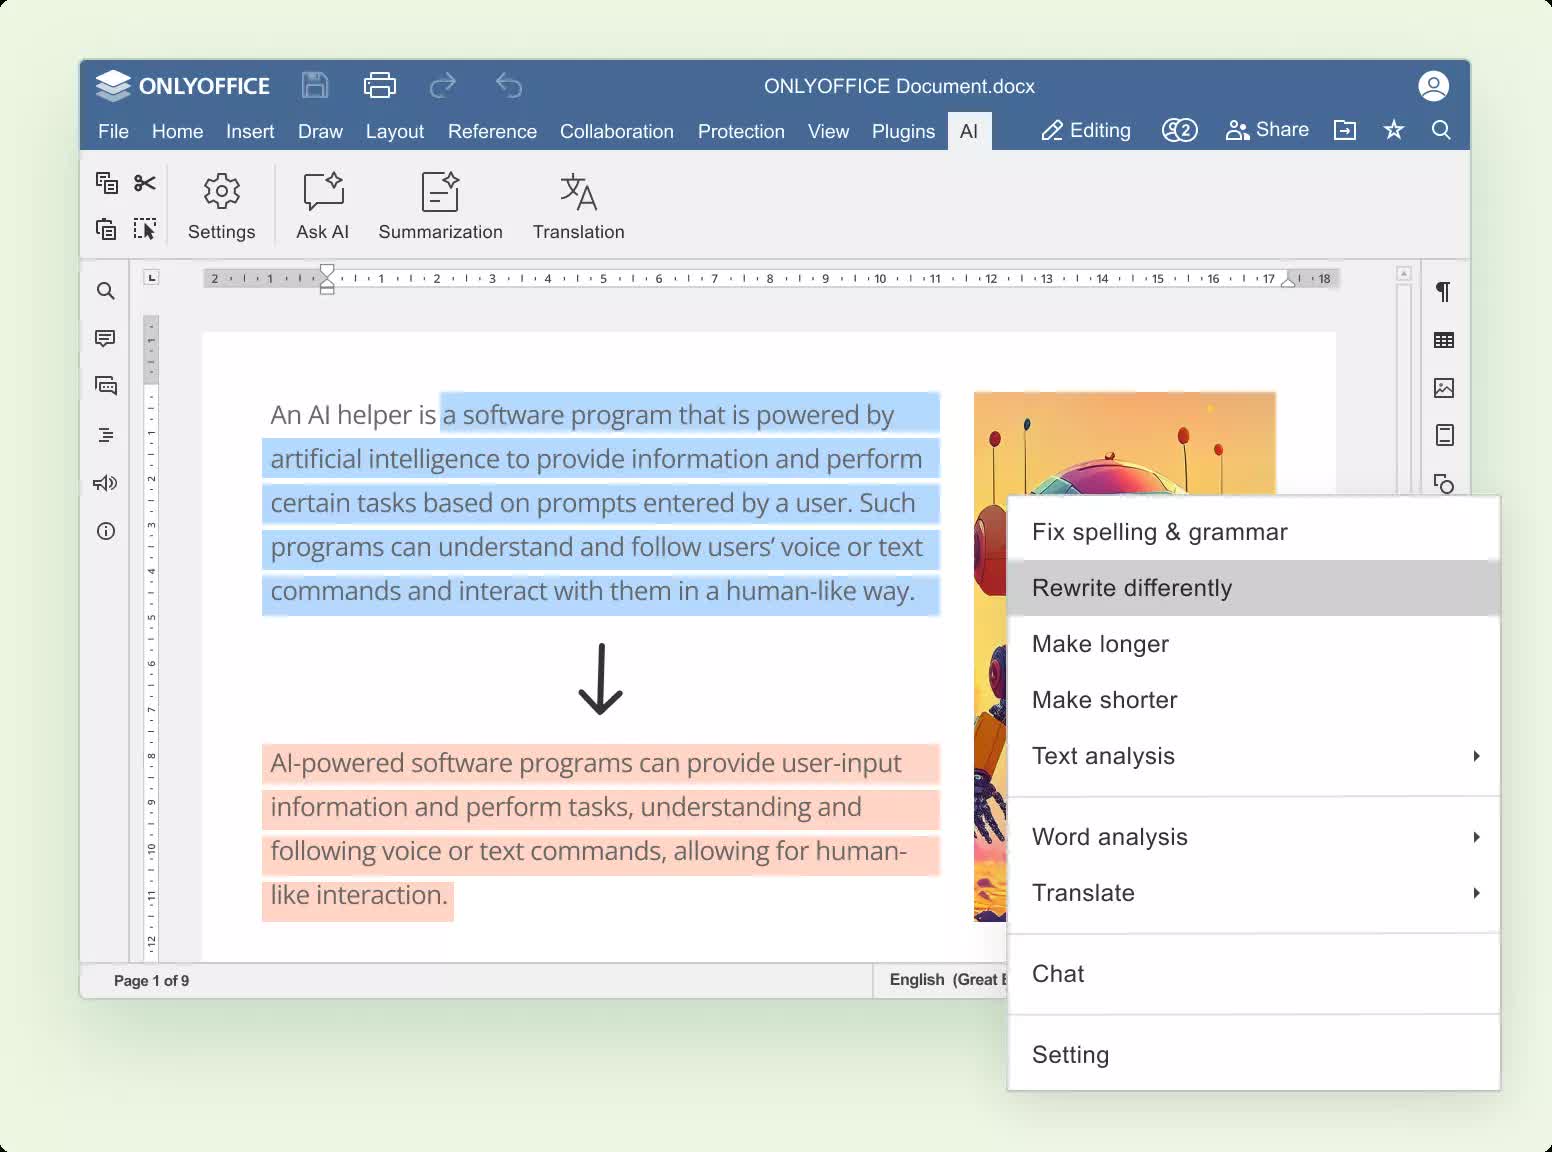Screen dimensions: 1552x1152
Task: Toggle nonprinting characters paragraph mark
Action: click(x=1443, y=292)
